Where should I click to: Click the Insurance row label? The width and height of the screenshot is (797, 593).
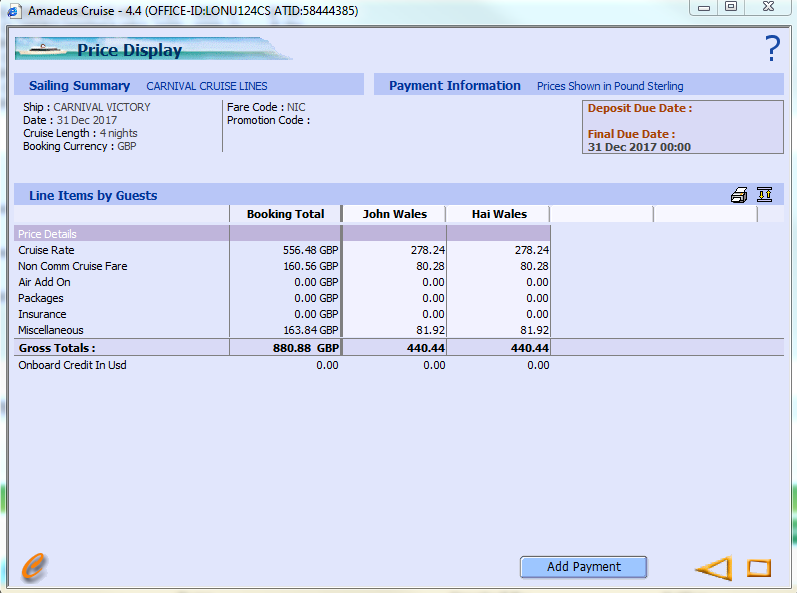tap(42, 314)
